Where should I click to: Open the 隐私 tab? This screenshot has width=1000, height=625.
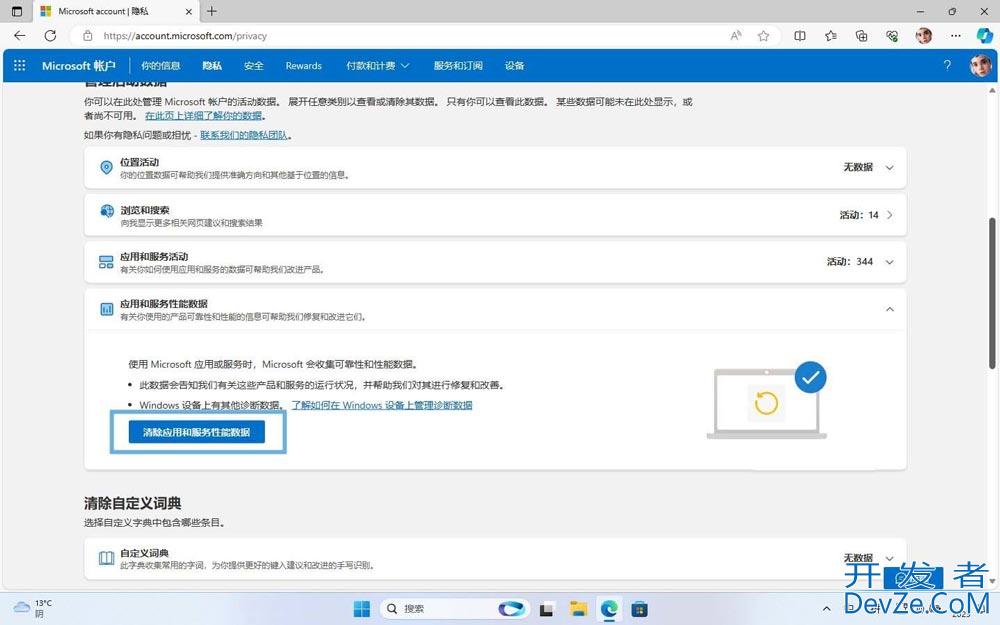212,65
